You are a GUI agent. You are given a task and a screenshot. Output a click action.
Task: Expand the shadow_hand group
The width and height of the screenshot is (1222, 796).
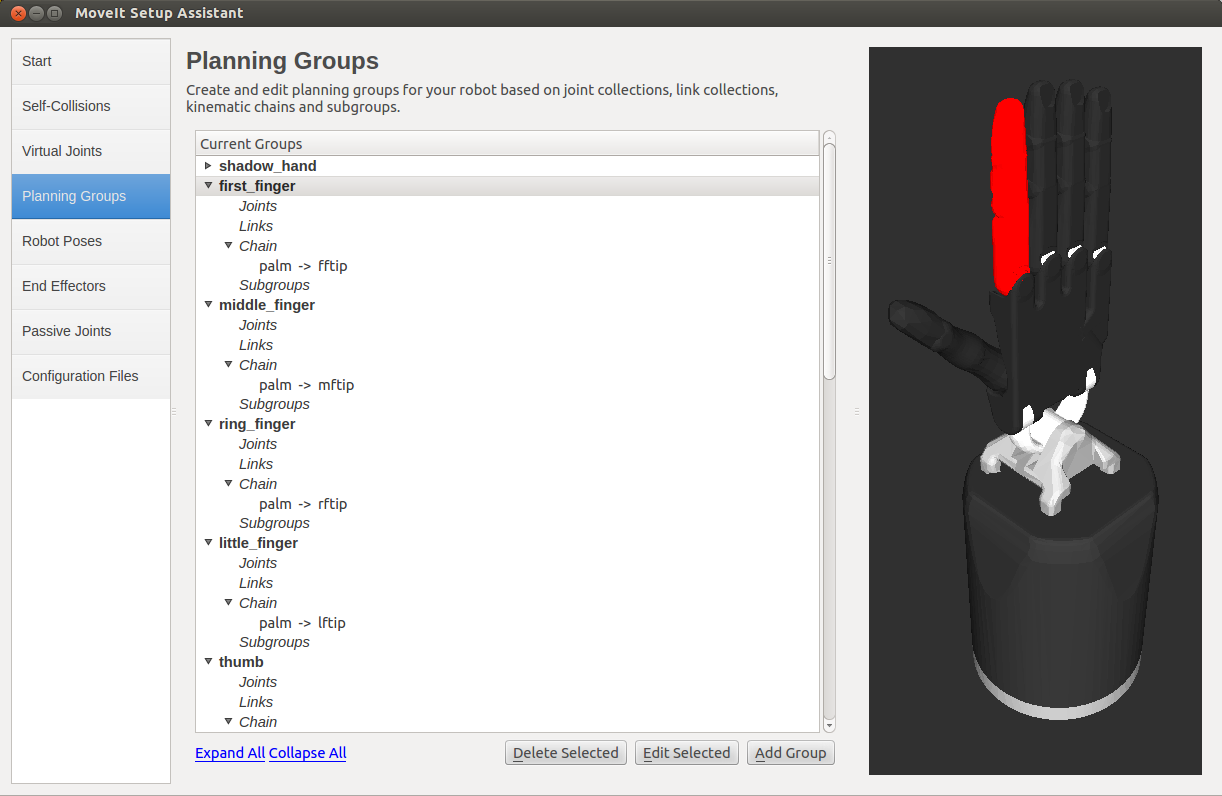208,166
